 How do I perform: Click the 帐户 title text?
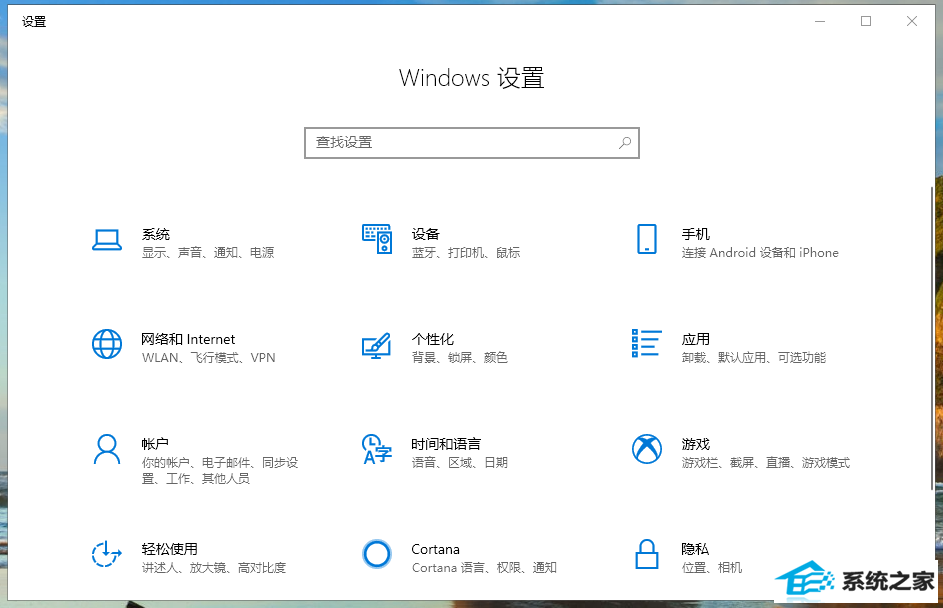pos(155,444)
